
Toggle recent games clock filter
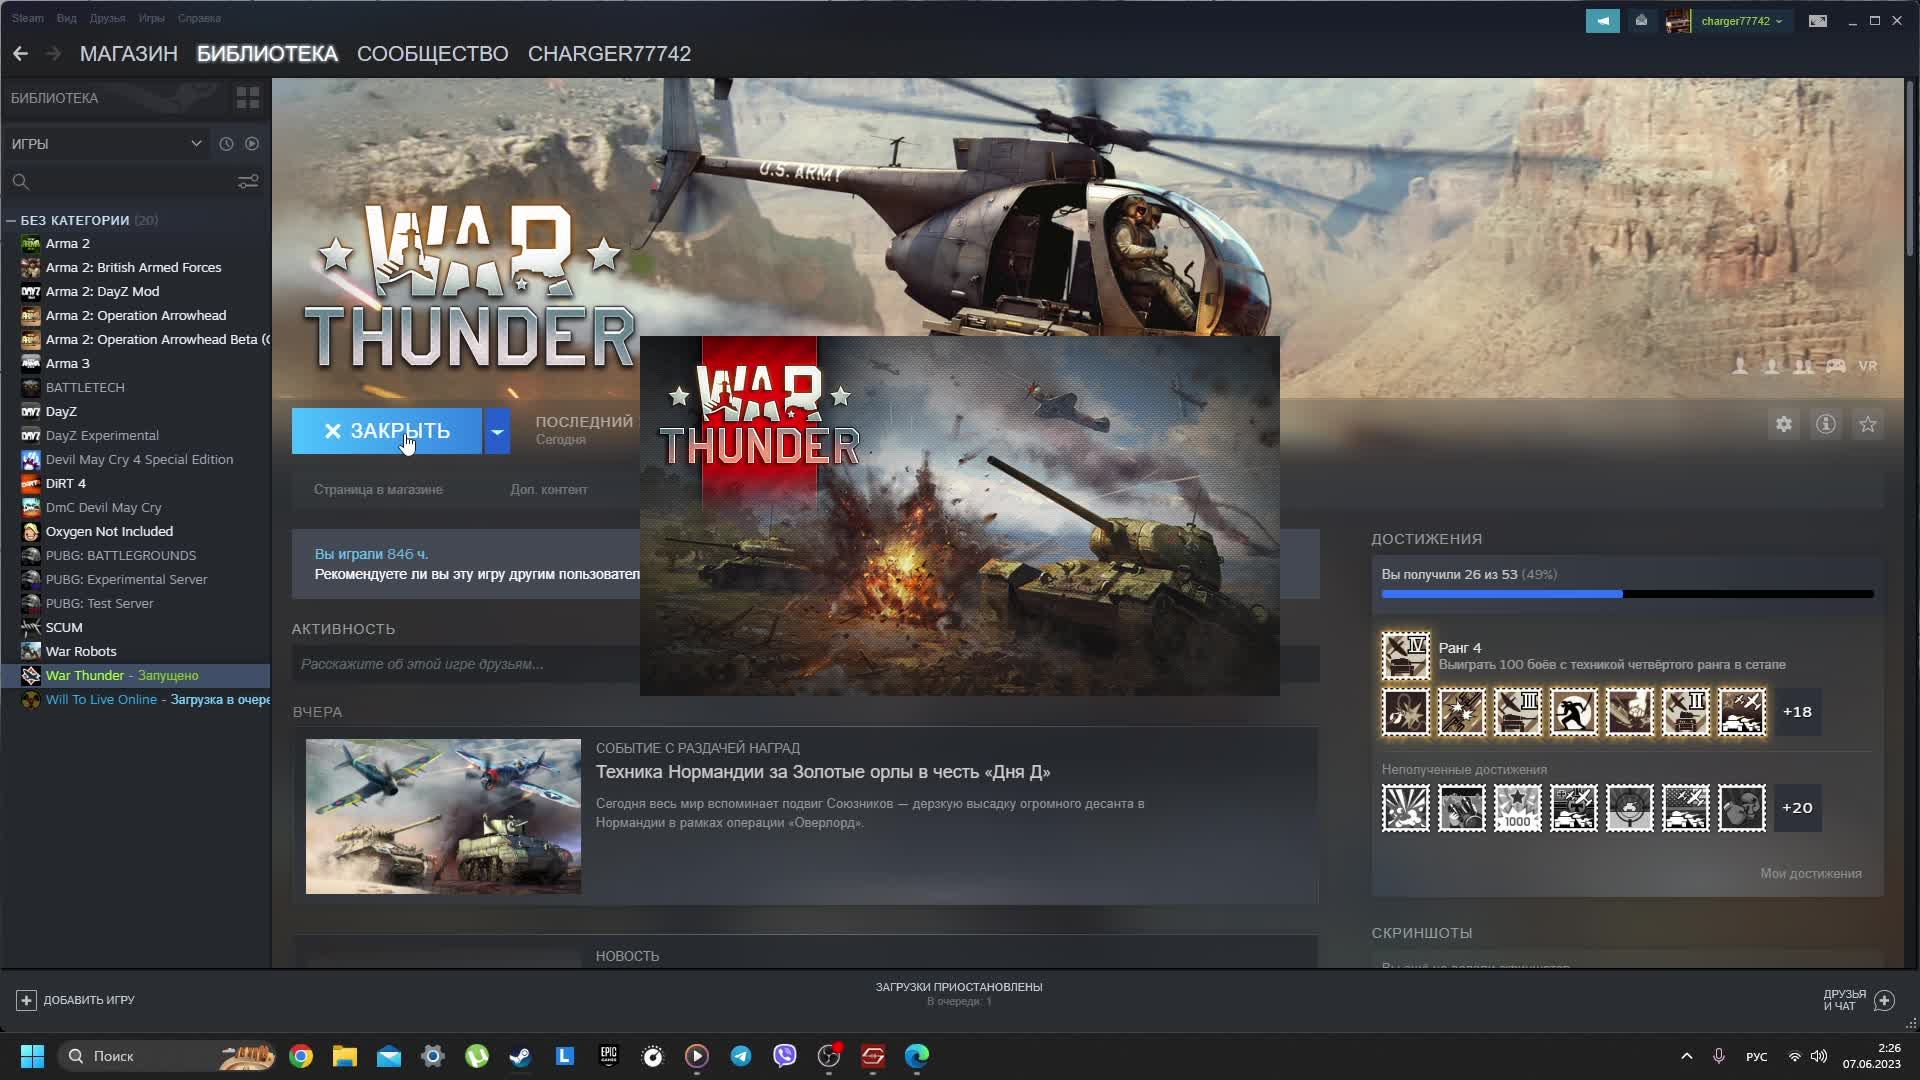(x=226, y=144)
